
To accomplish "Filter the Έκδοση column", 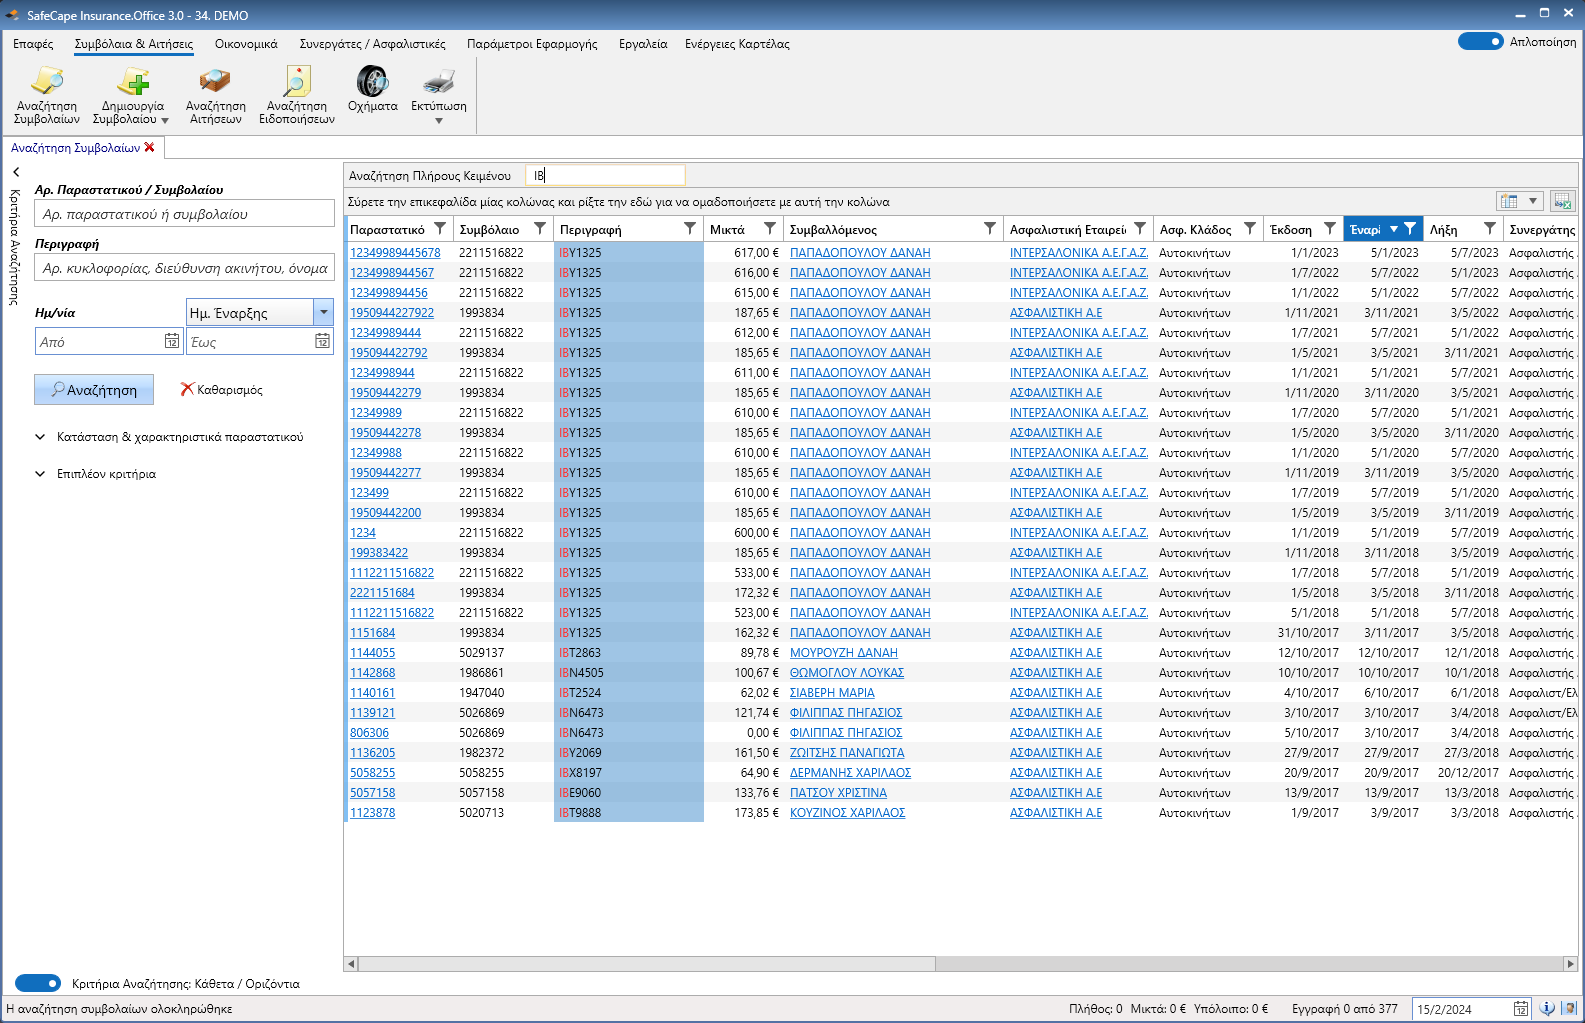I will (x=1330, y=229).
